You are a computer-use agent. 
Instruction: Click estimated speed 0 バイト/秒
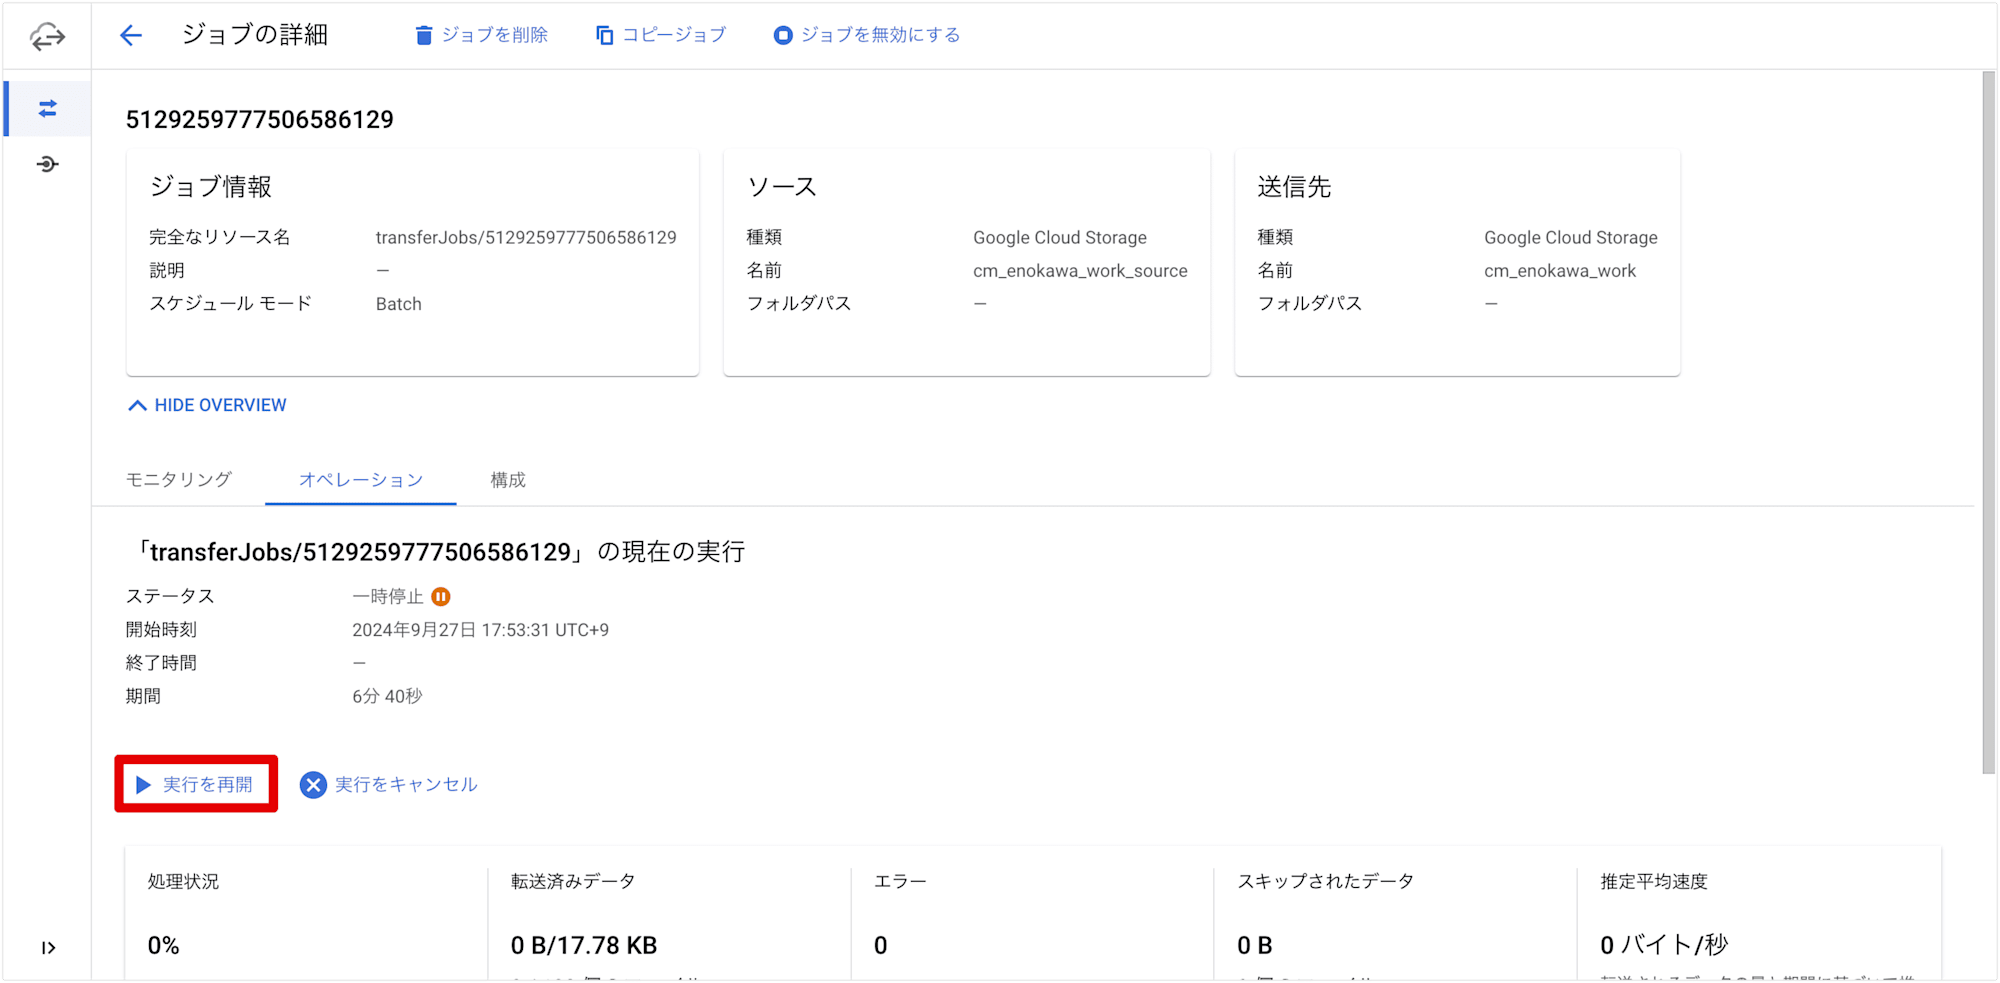(x=1664, y=946)
